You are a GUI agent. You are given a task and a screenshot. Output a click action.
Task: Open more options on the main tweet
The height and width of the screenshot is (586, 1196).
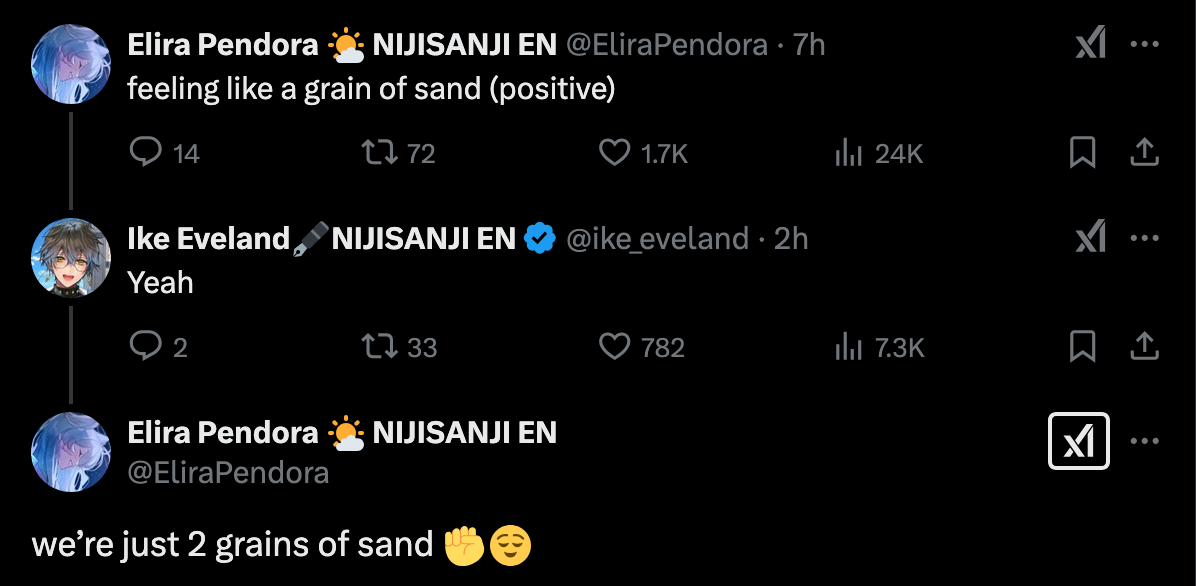point(1144,441)
